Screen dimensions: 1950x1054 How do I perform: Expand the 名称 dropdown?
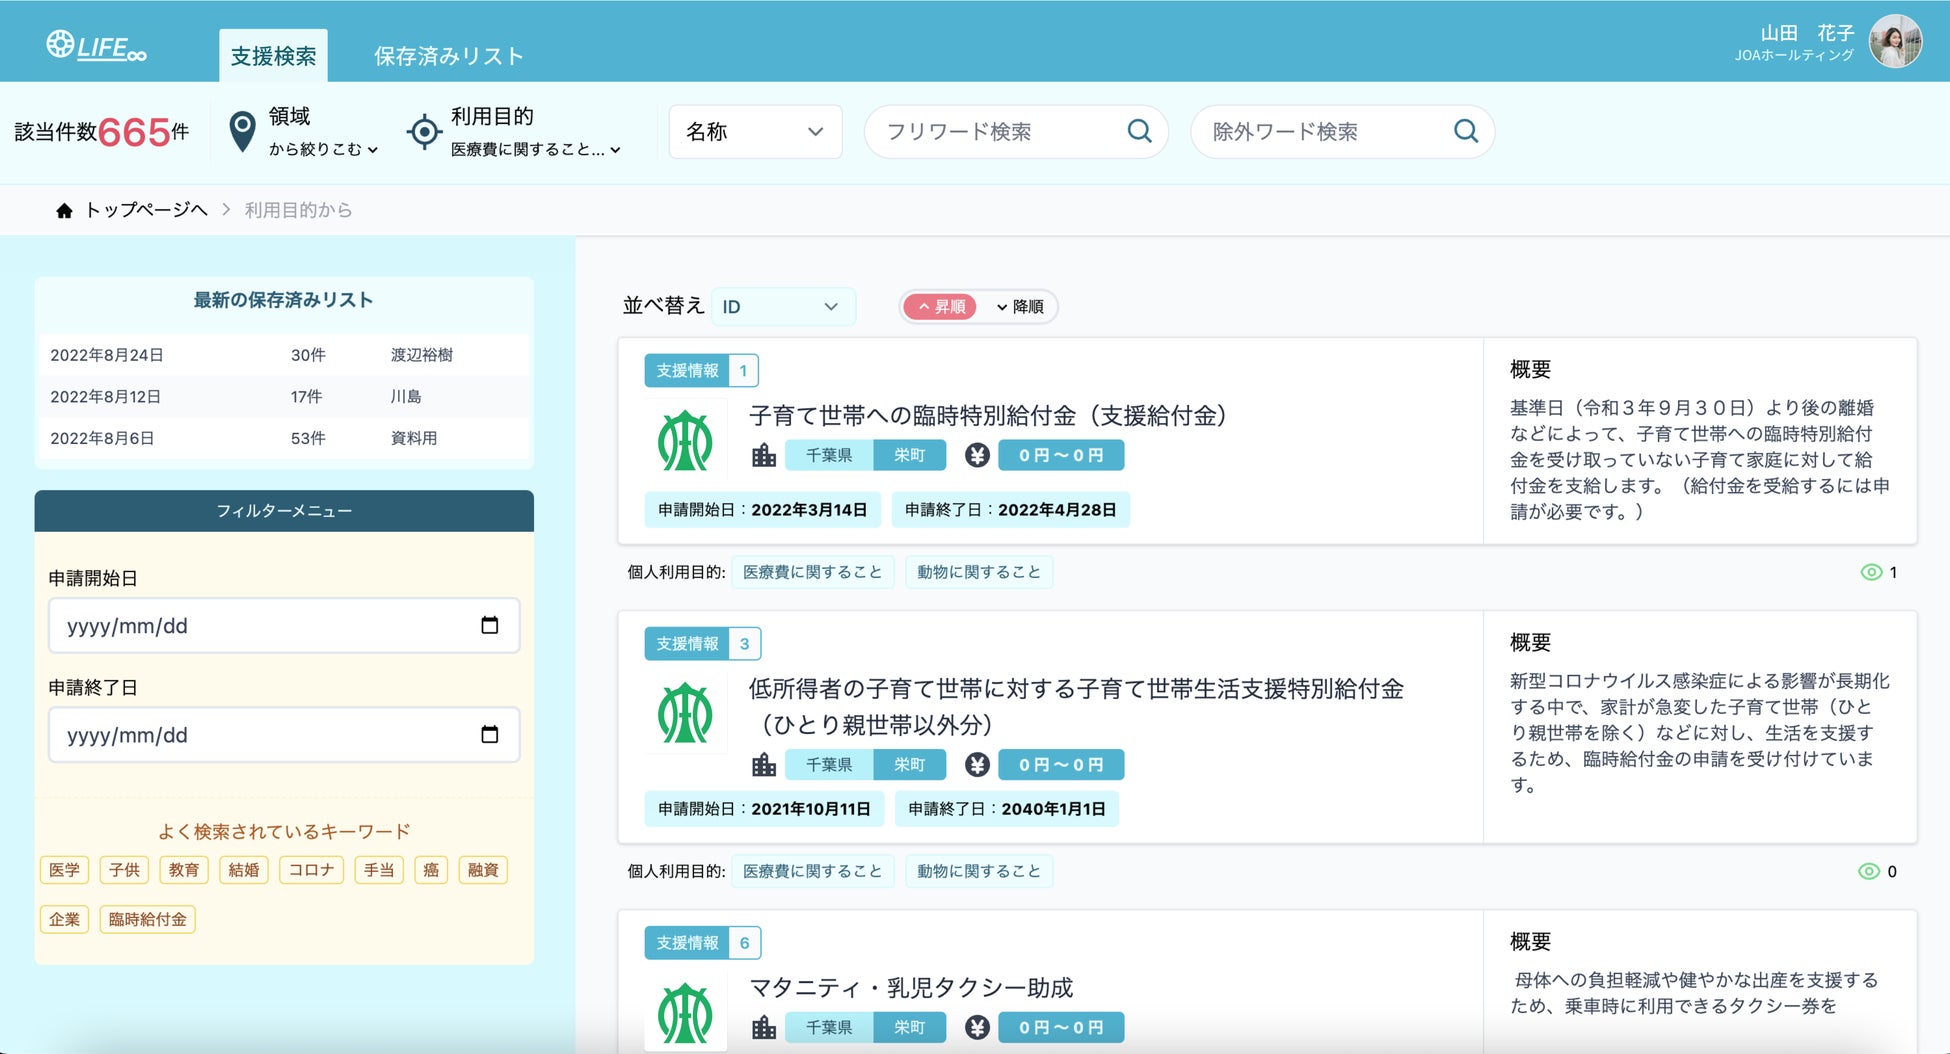tap(755, 131)
